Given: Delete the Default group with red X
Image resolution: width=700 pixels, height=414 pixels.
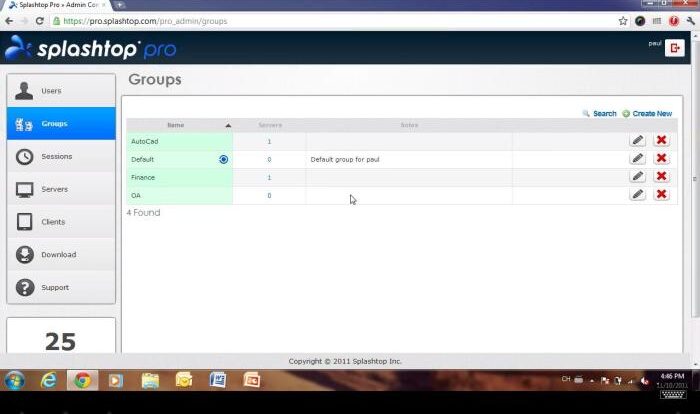Looking at the screenshot, I should point(661,158).
